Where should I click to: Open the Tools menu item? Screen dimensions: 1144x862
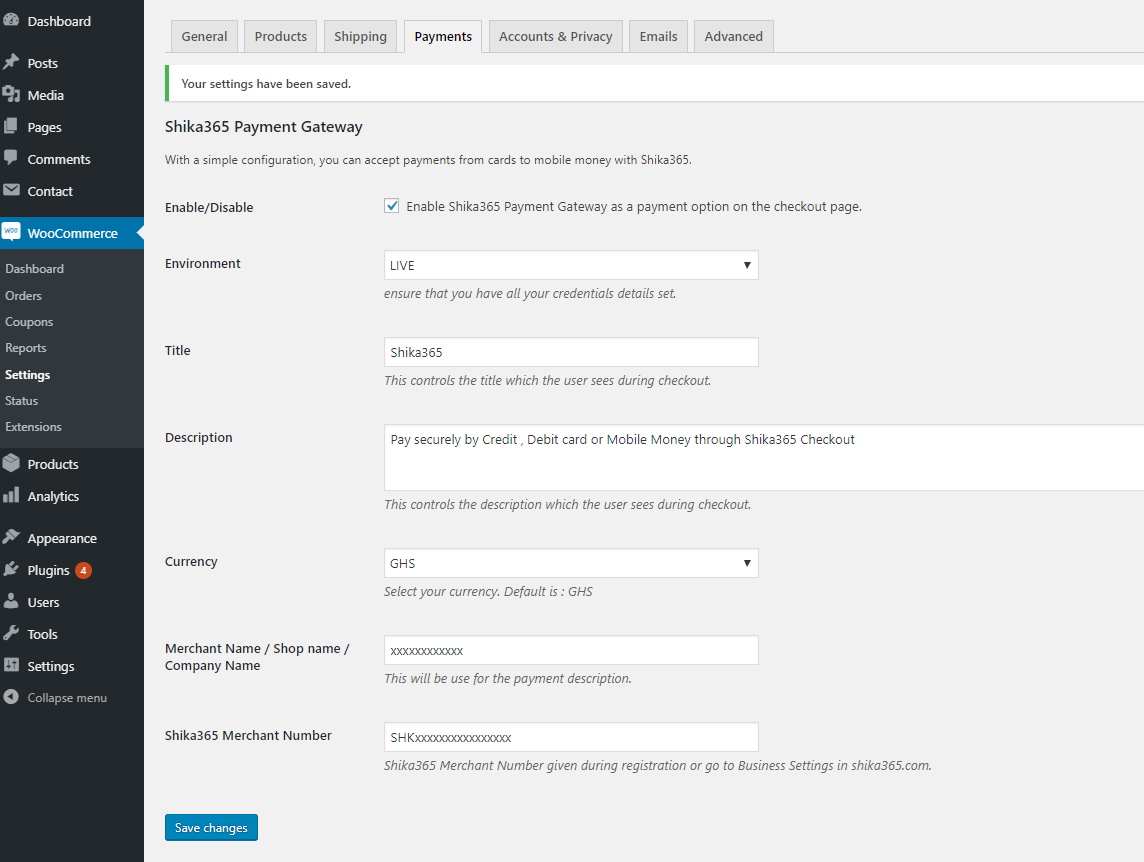tap(42, 634)
